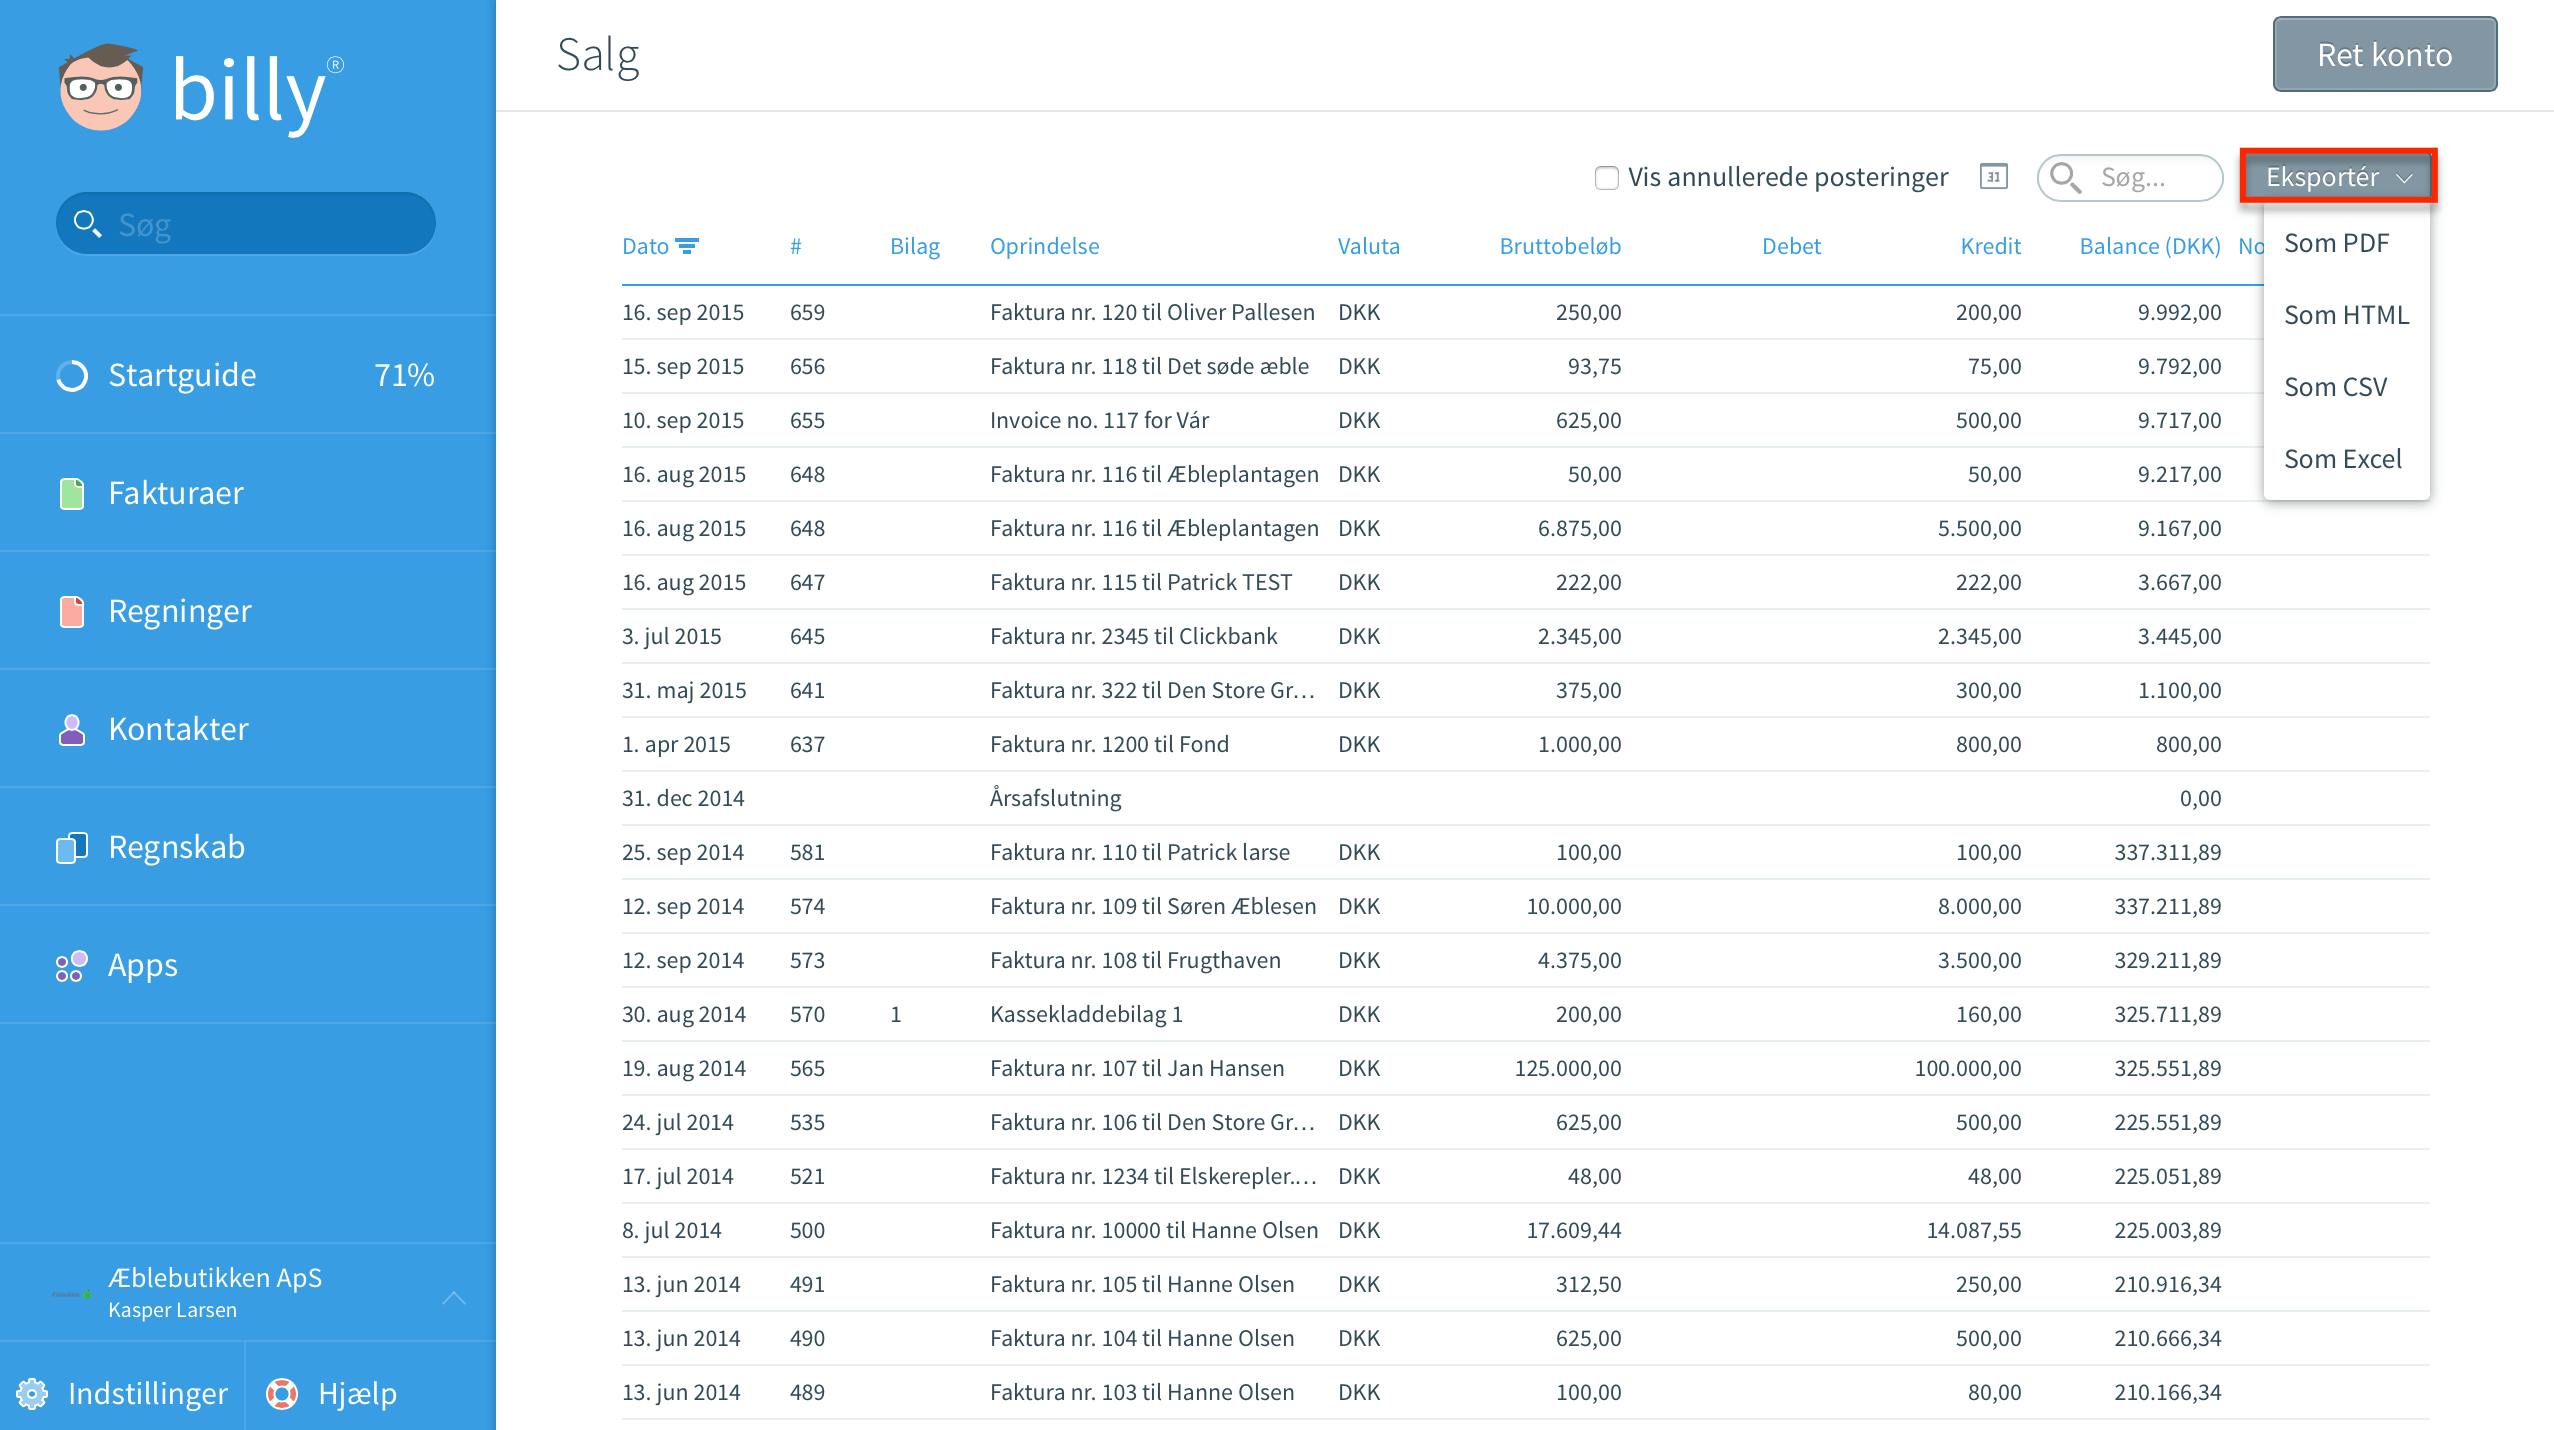Focus the sidebar Søg search field
Screen dimensions: 2554x1430
pyautogui.click(x=246, y=223)
